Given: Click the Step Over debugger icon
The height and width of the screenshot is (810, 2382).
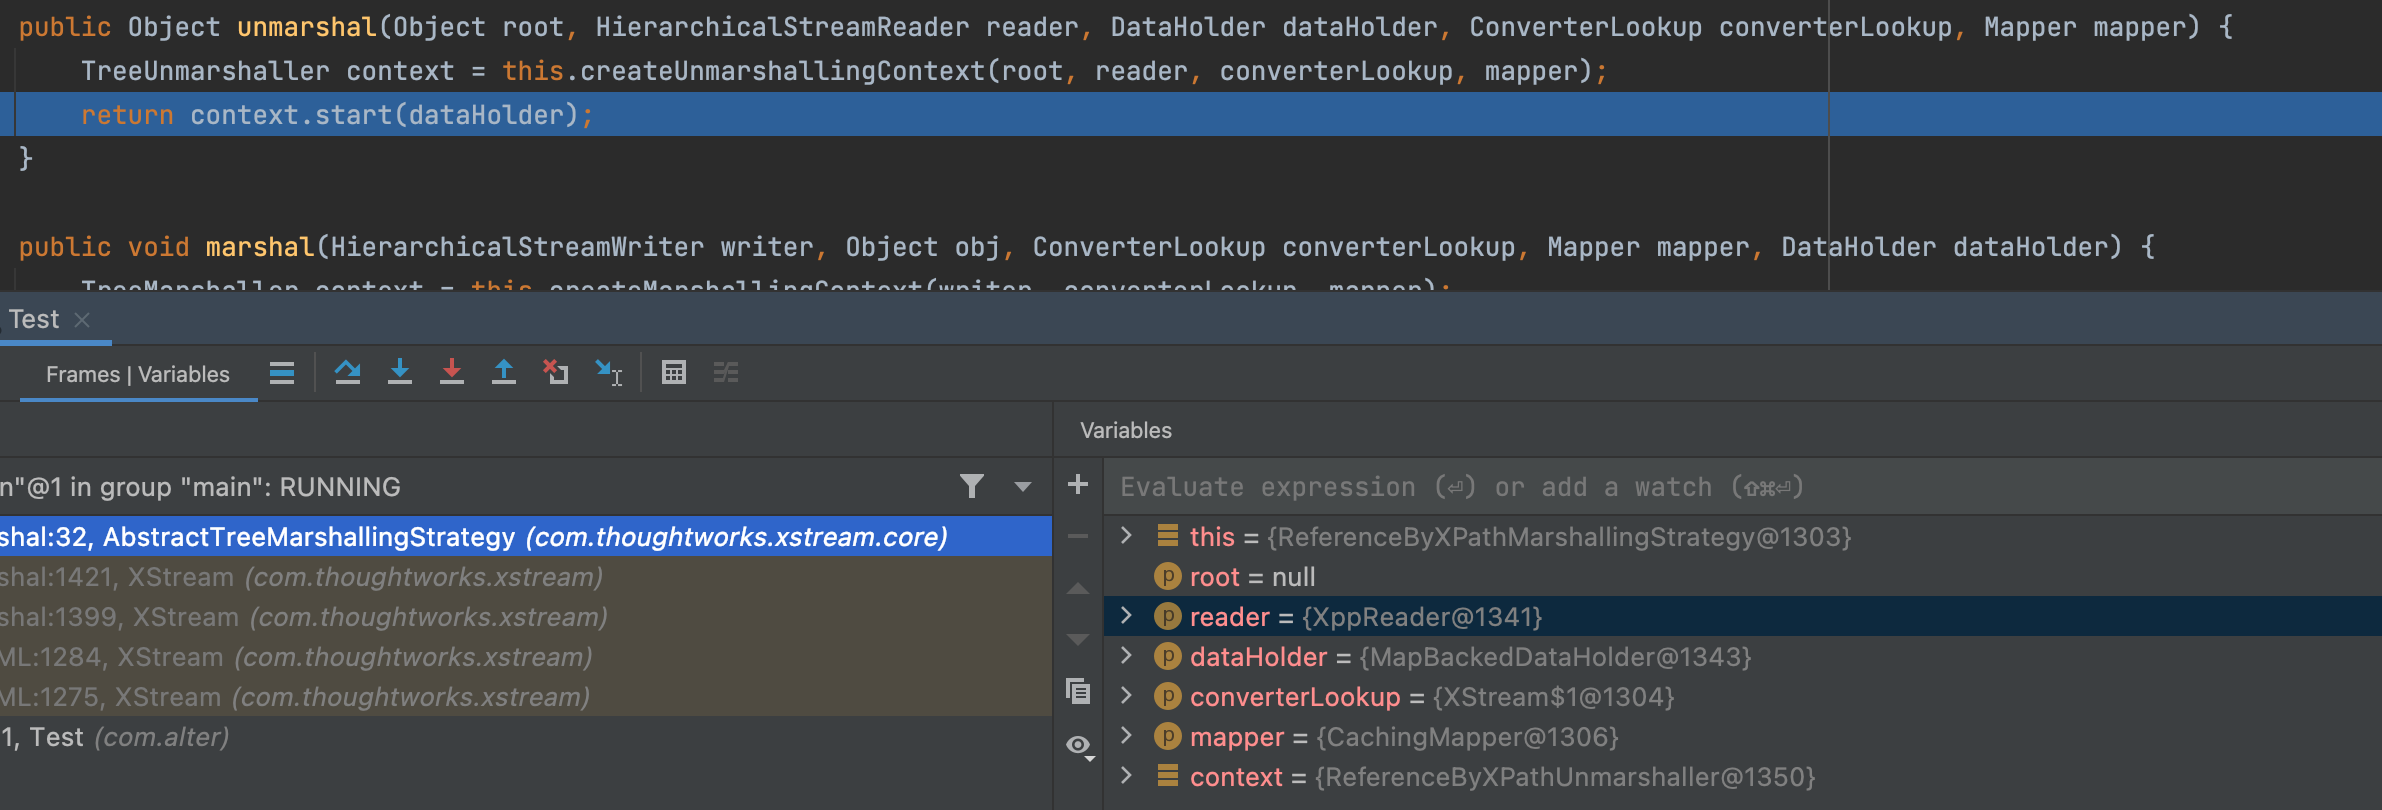Looking at the screenshot, I should pyautogui.click(x=347, y=373).
